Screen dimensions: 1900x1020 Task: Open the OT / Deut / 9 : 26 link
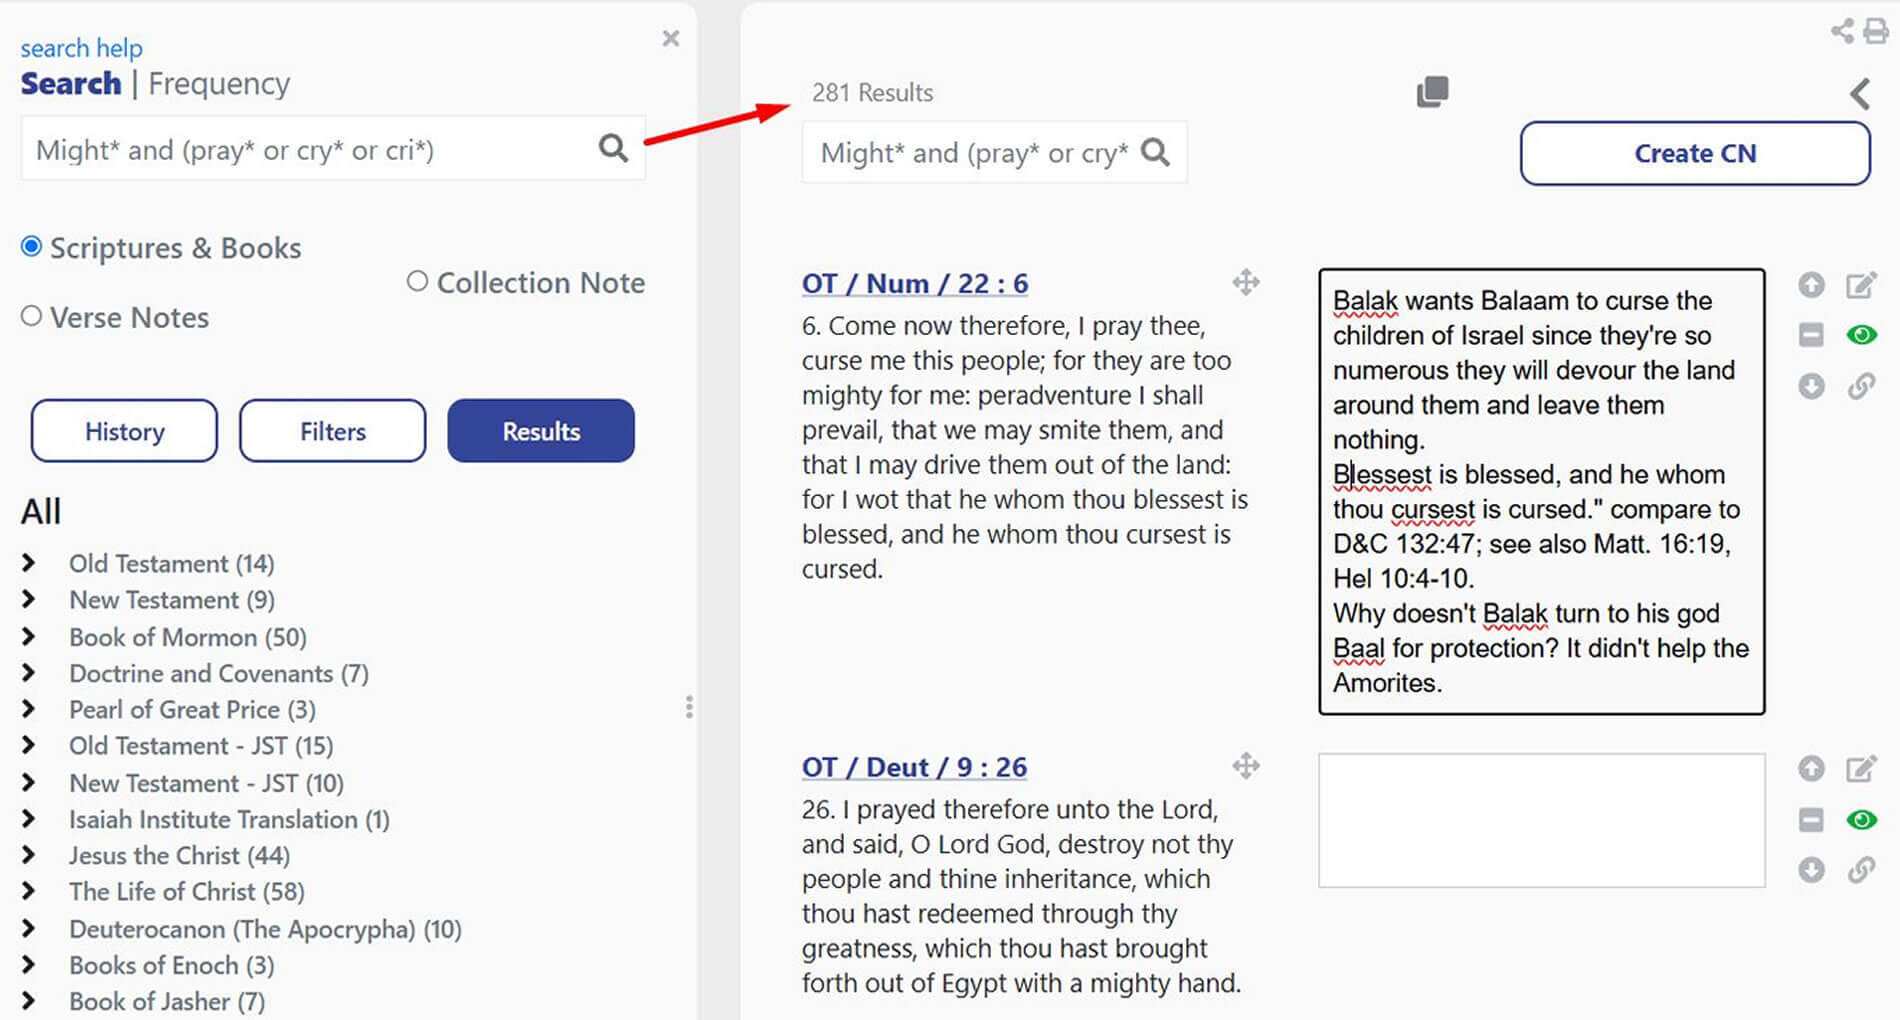(914, 767)
